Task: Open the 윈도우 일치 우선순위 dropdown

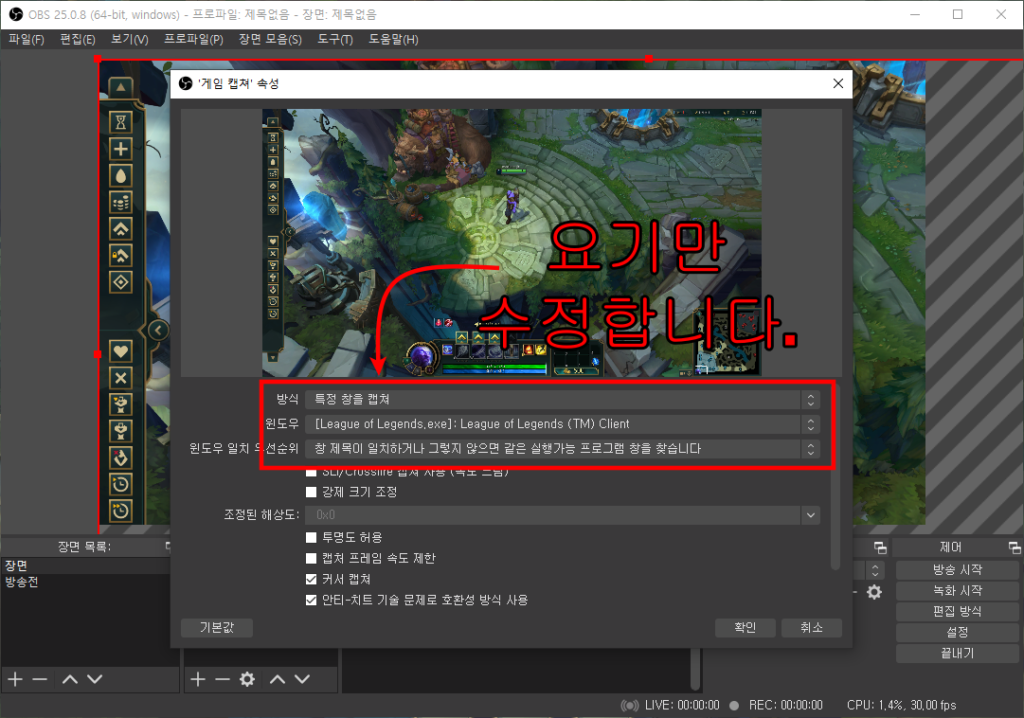Action: (x=562, y=449)
